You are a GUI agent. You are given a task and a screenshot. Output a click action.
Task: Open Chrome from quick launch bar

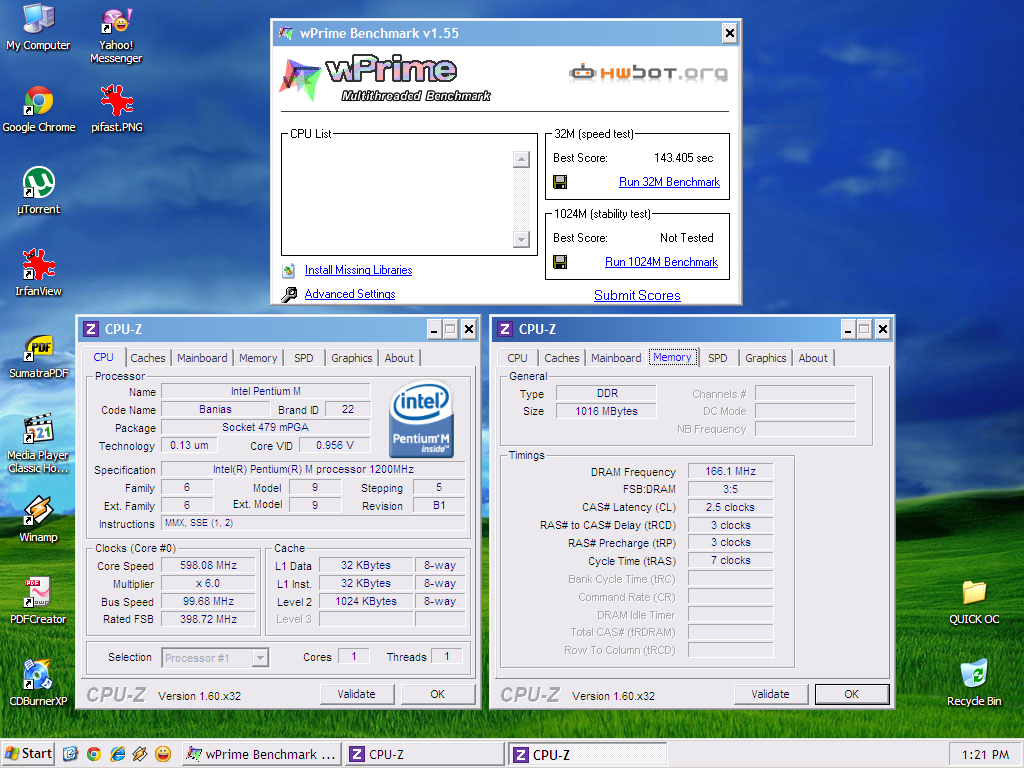click(x=94, y=754)
